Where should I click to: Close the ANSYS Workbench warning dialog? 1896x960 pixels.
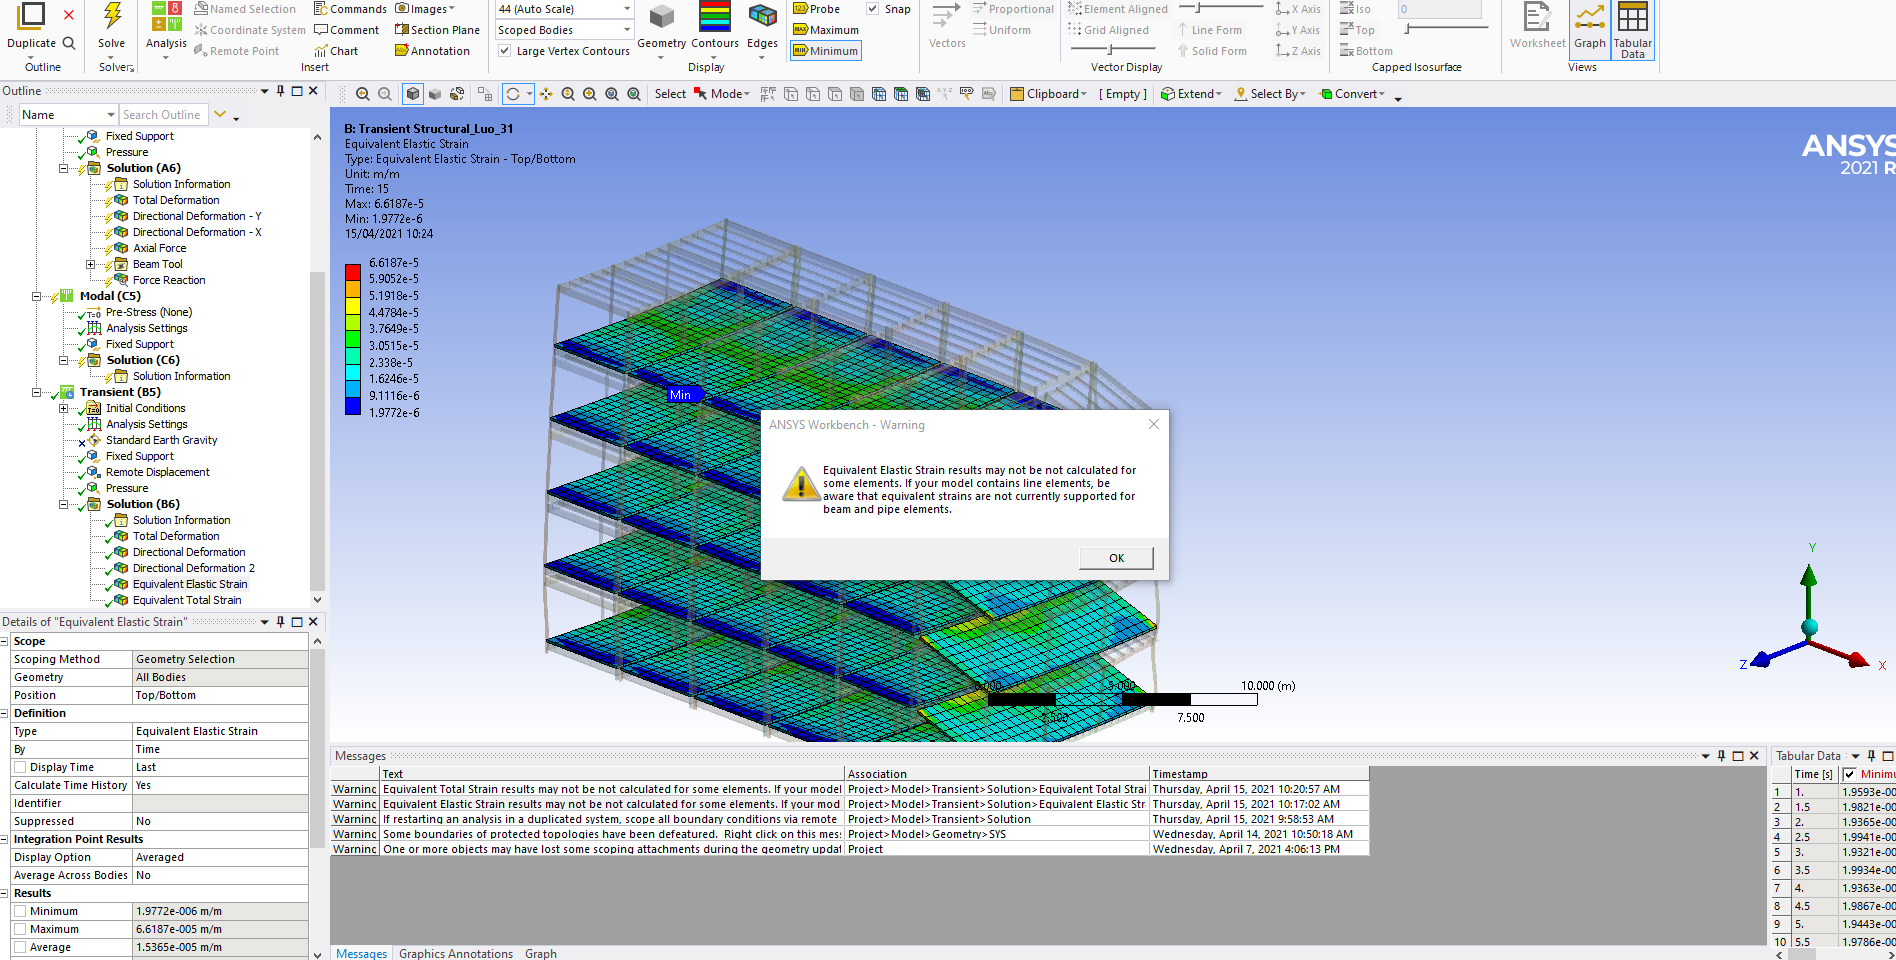tap(1154, 424)
